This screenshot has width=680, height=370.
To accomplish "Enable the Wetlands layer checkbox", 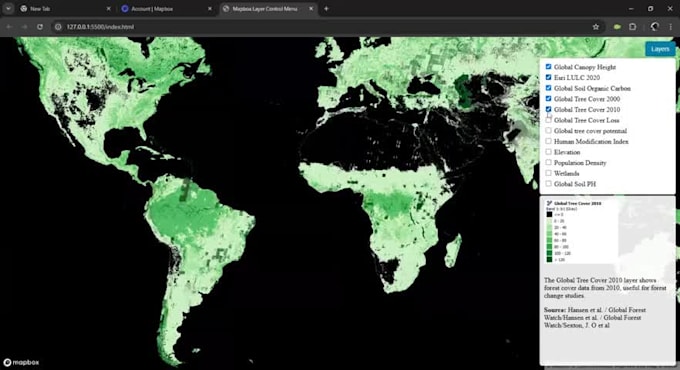I will [x=549, y=173].
